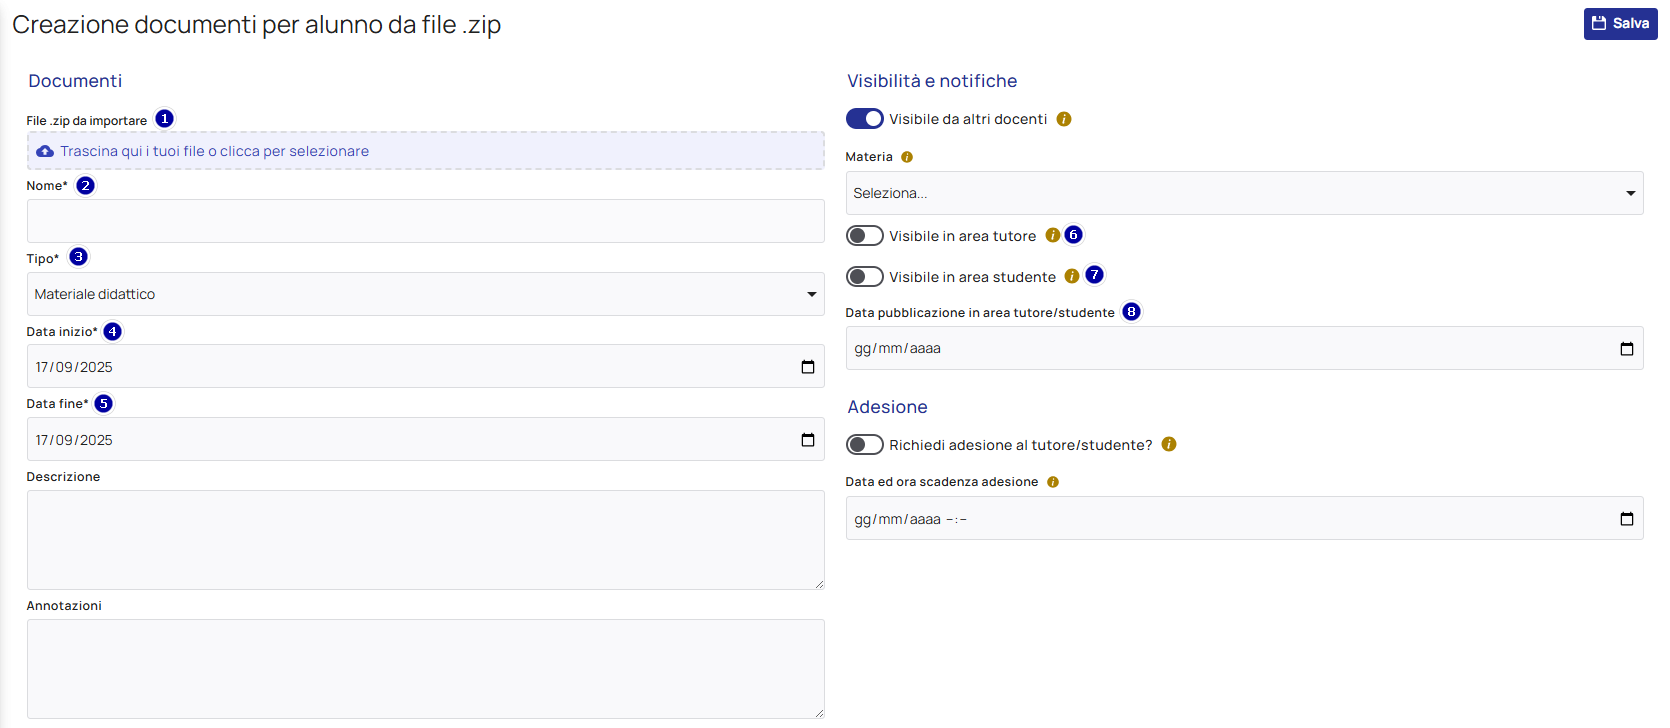Click the Visibilità e notifiche heading
The height and width of the screenshot is (728, 1670).
tap(932, 81)
